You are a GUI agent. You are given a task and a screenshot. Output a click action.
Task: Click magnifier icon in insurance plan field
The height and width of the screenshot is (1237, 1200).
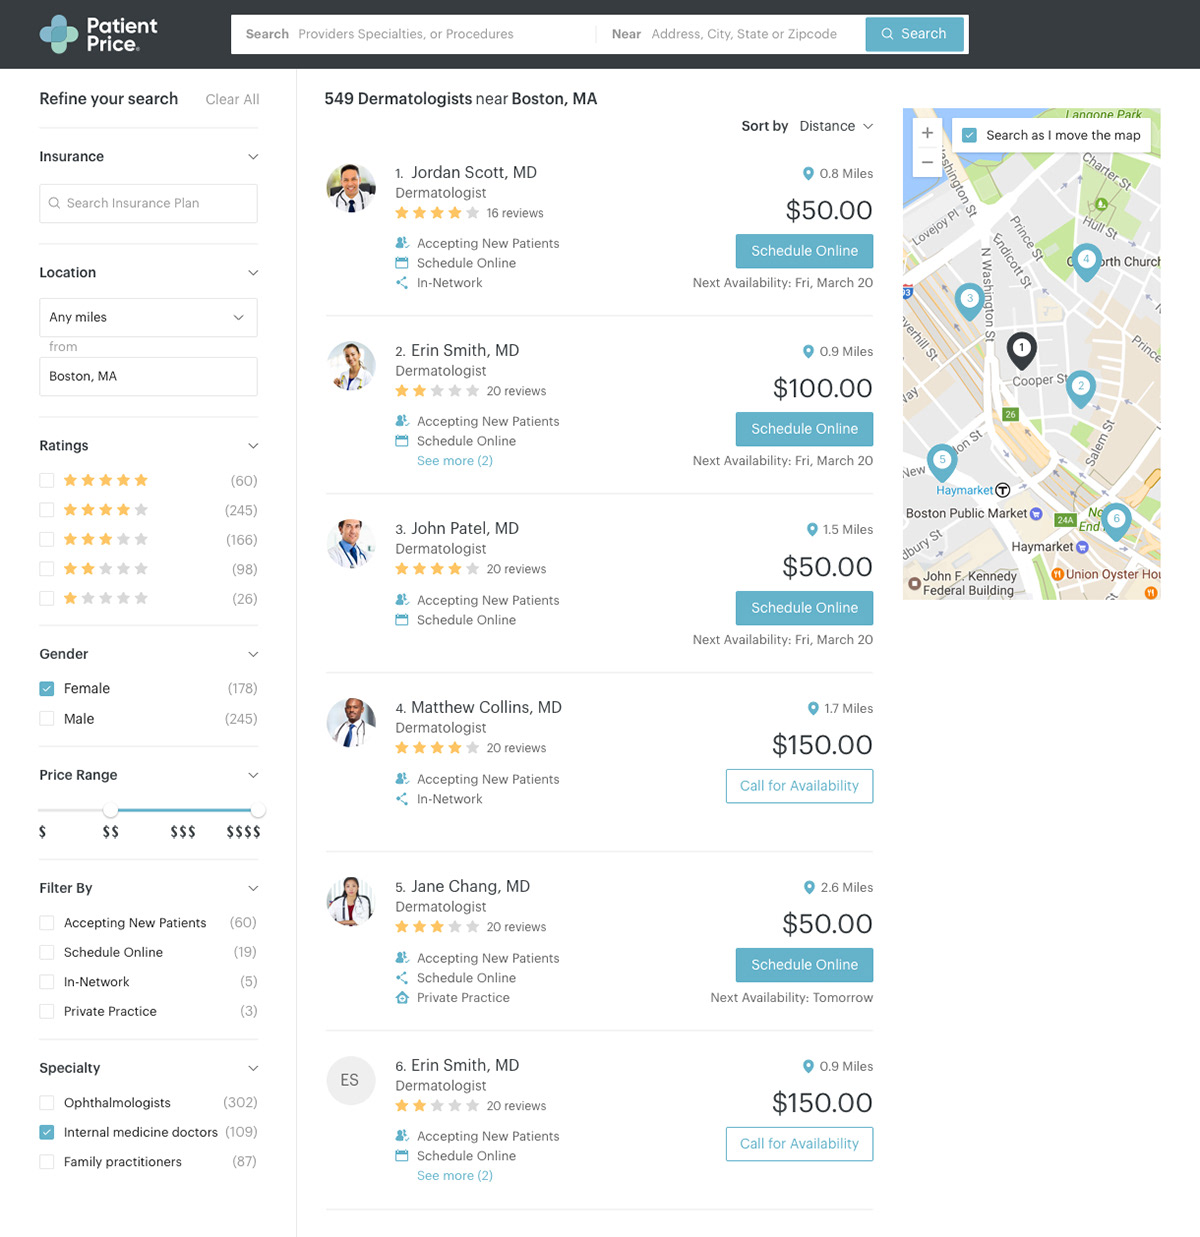[x=55, y=203]
